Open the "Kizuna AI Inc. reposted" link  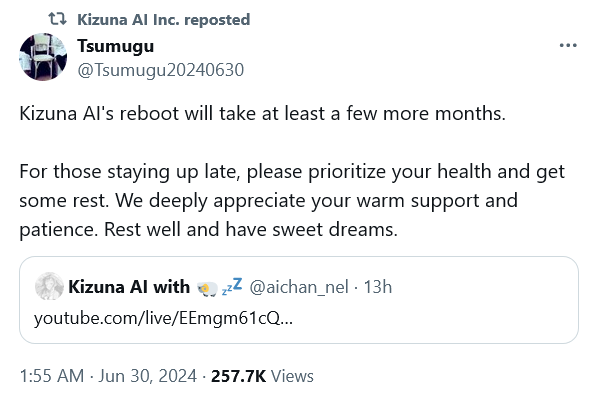click(x=164, y=19)
